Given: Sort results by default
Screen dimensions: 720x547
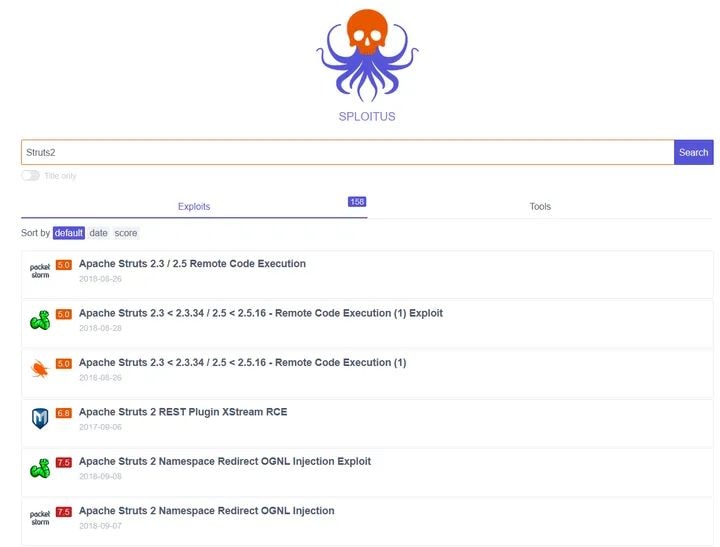Looking at the screenshot, I should [x=69, y=233].
